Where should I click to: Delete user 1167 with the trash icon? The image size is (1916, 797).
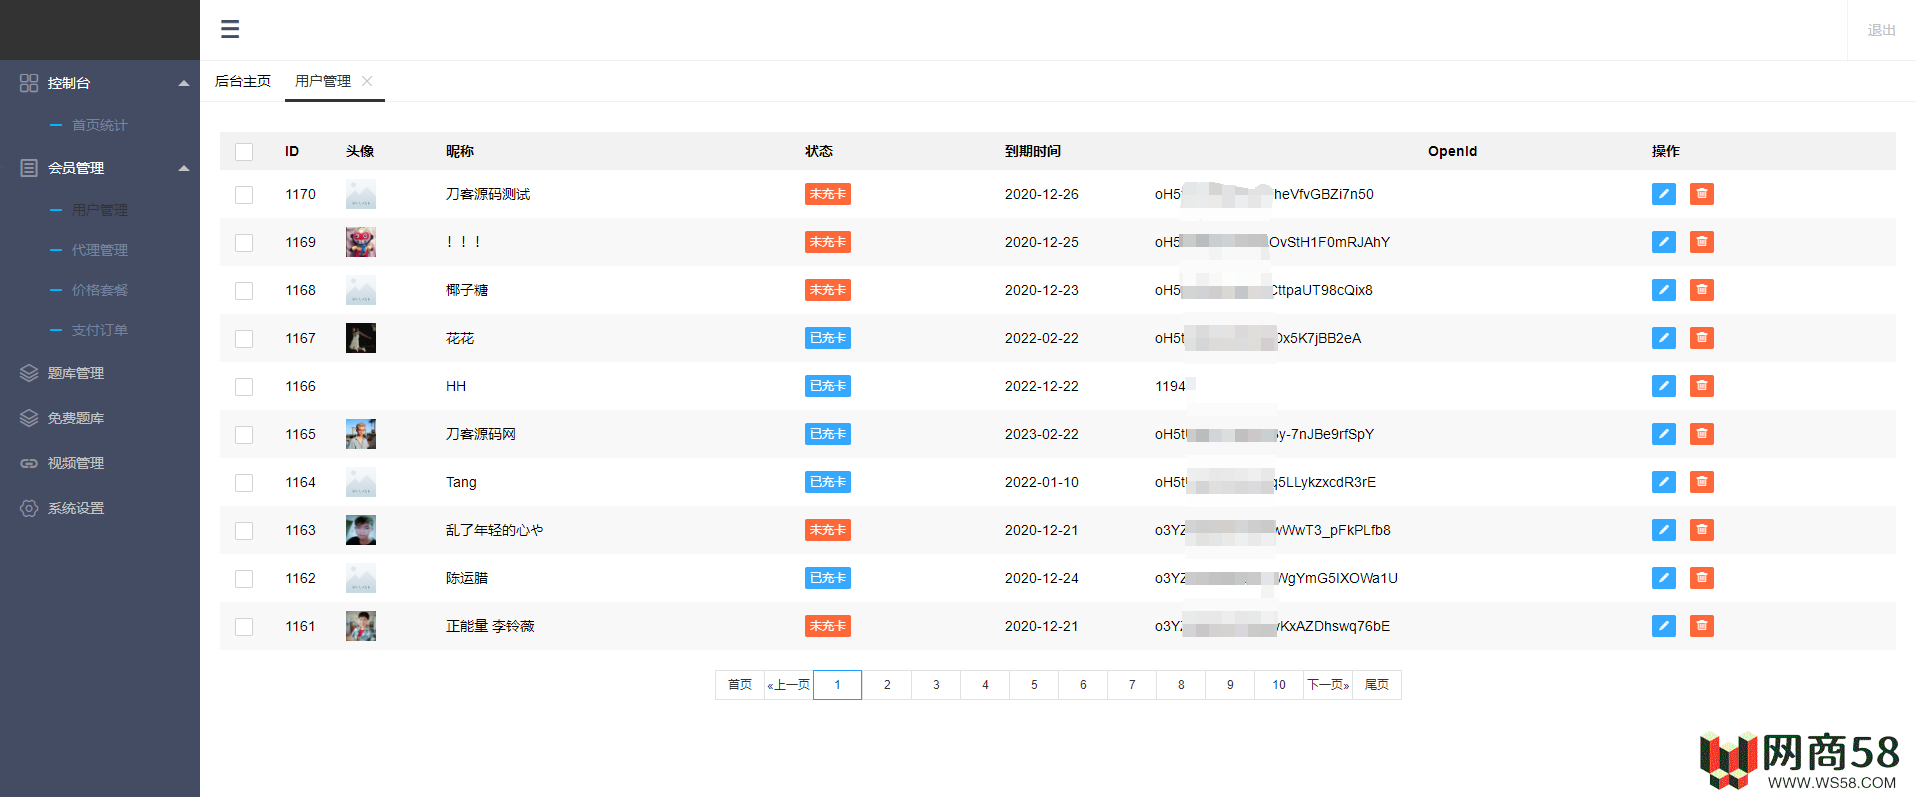(x=1702, y=338)
